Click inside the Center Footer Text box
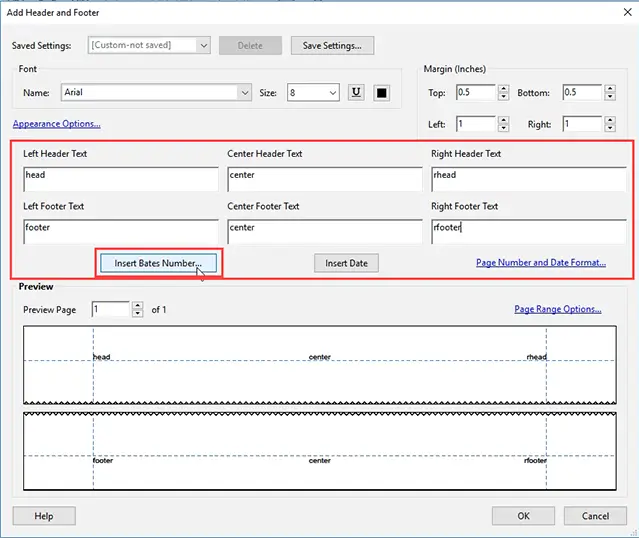This screenshot has width=639, height=538. point(325,232)
